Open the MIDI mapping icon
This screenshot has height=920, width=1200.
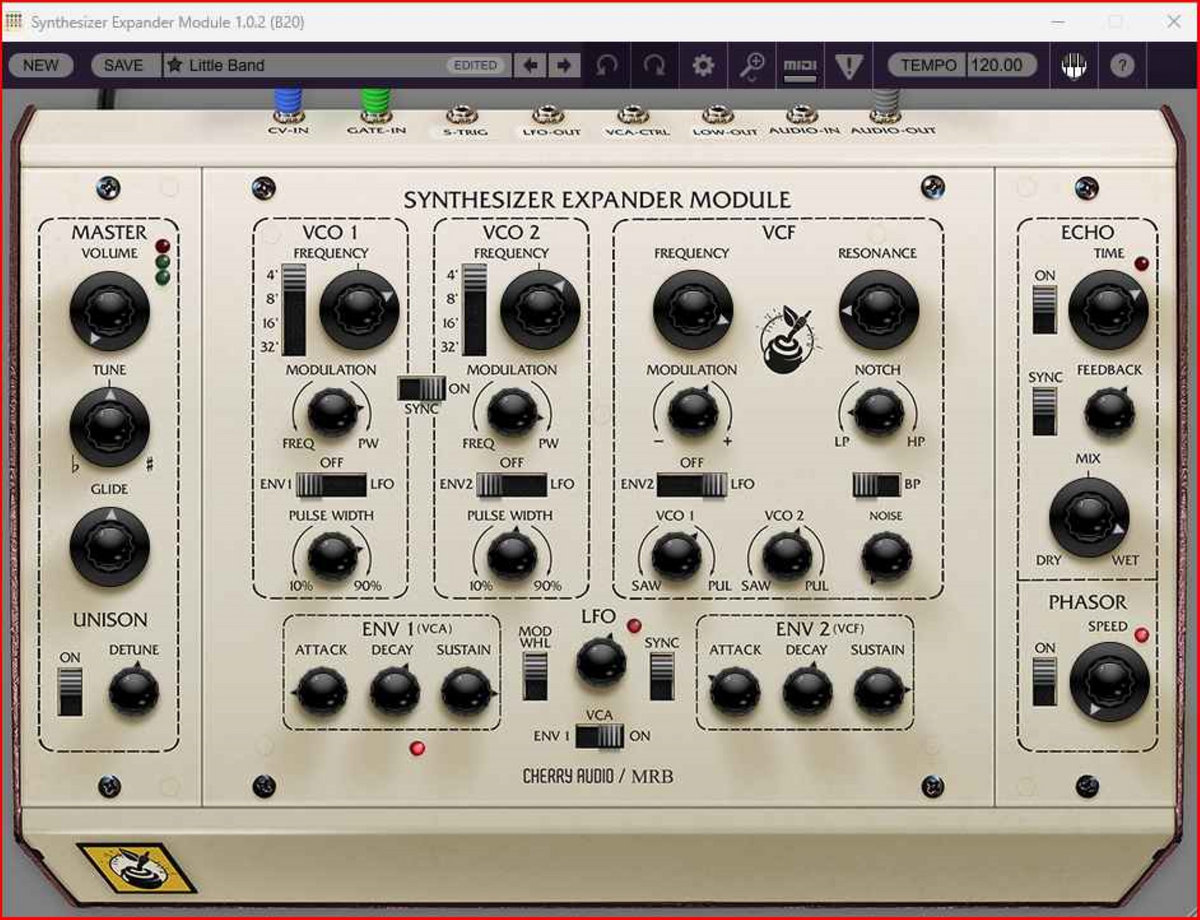(x=799, y=66)
